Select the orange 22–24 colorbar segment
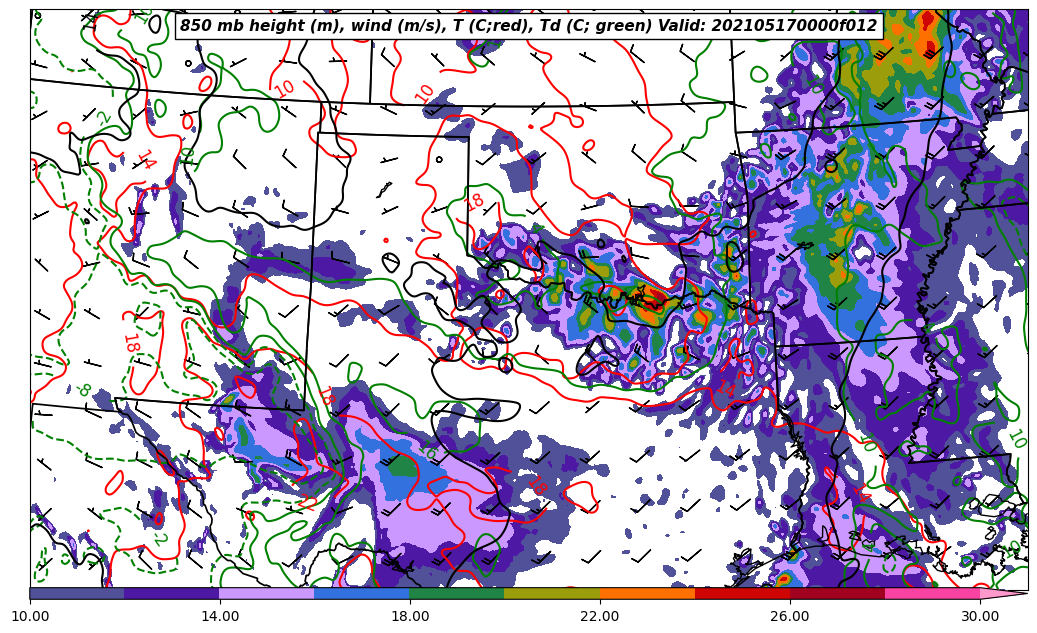The height and width of the screenshot is (633, 1037). (x=647, y=593)
